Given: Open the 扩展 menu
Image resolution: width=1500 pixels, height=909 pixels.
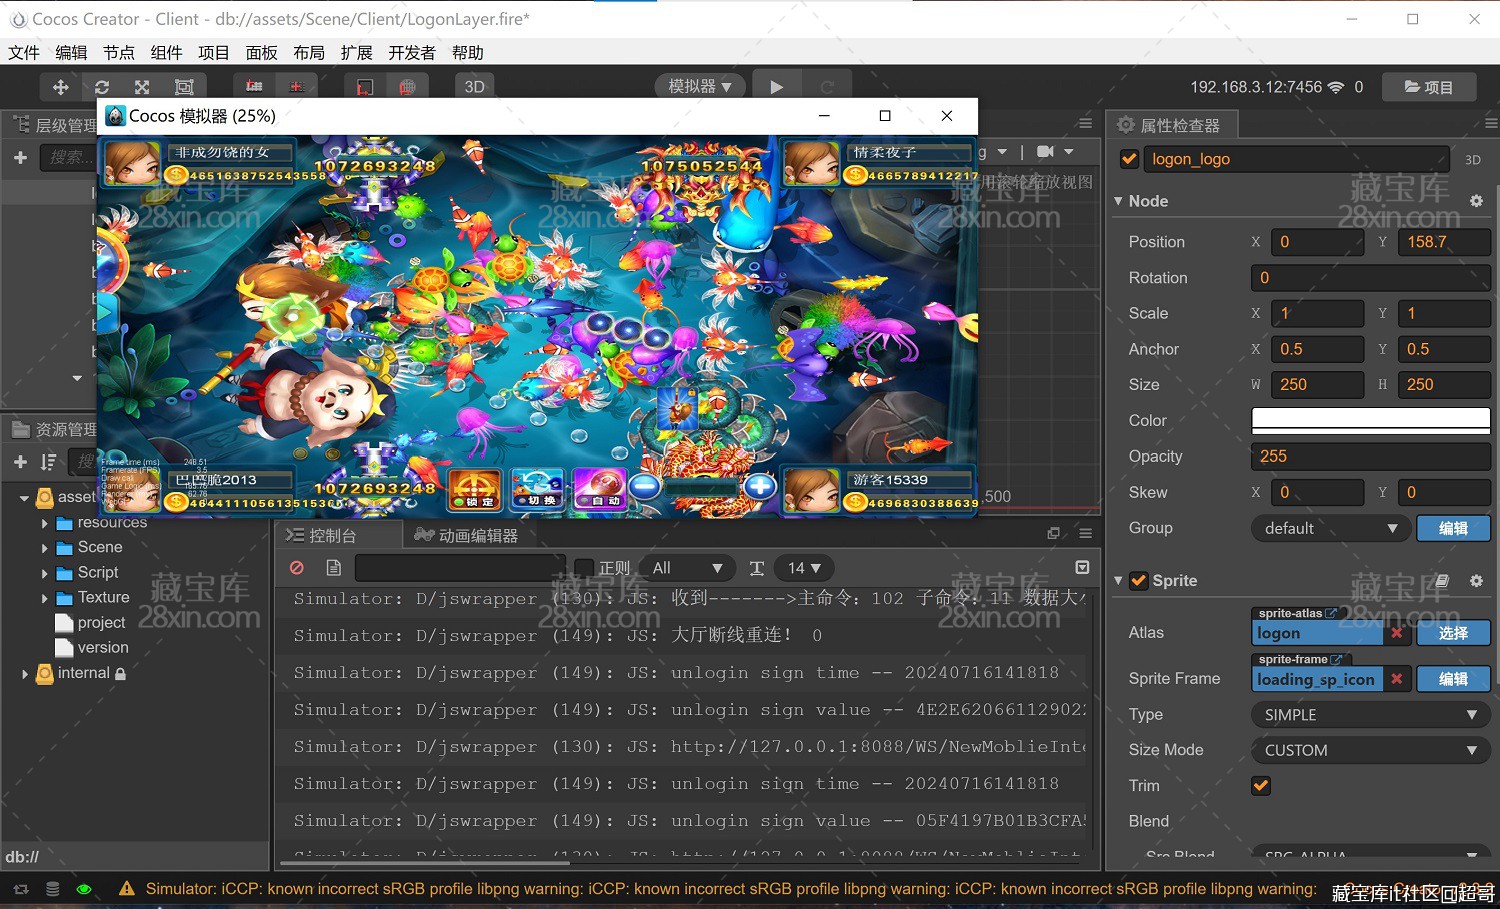Looking at the screenshot, I should click(356, 53).
